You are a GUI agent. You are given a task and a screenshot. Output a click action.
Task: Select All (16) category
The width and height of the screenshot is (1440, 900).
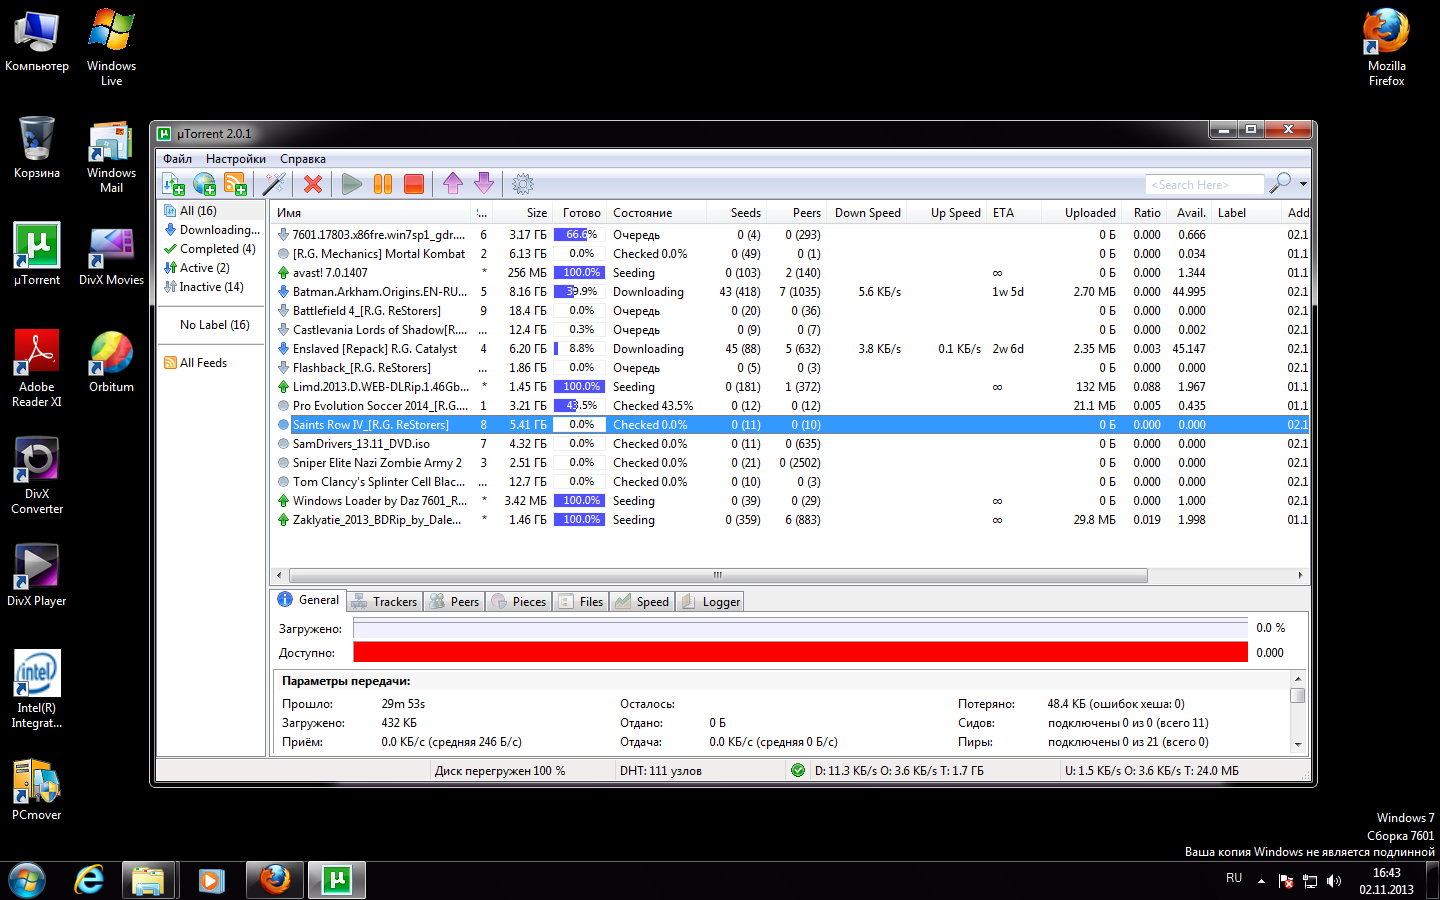tap(198, 211)
